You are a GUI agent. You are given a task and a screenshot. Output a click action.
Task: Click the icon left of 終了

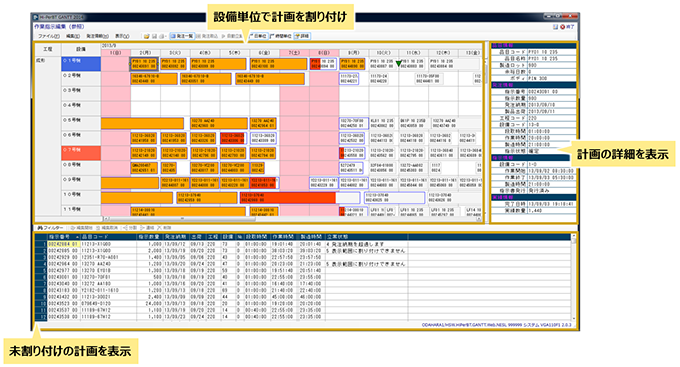click(556, 27)
